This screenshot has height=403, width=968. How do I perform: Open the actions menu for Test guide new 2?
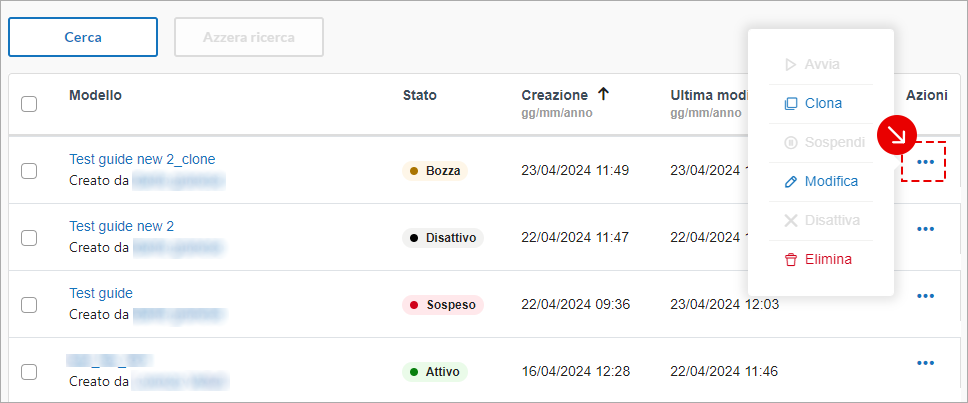[925, 229]
